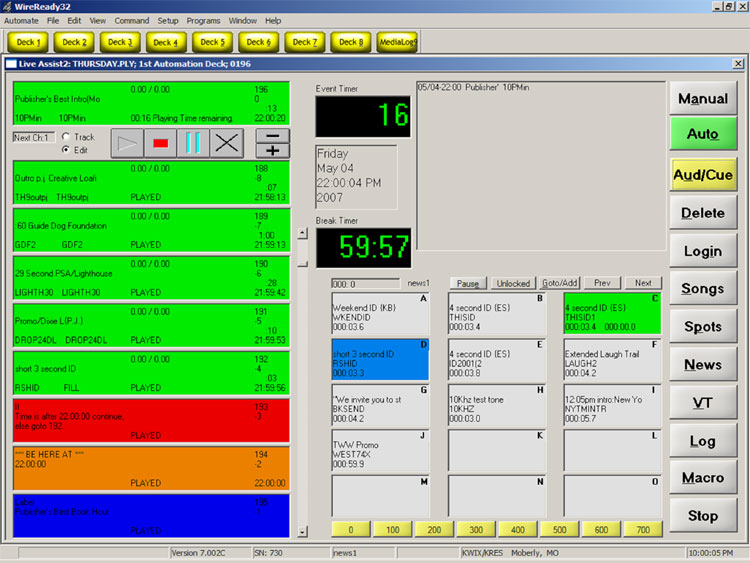750x563 pixels.
Task: Select hotkey bank 0
Action: click(x=351, y=530)
